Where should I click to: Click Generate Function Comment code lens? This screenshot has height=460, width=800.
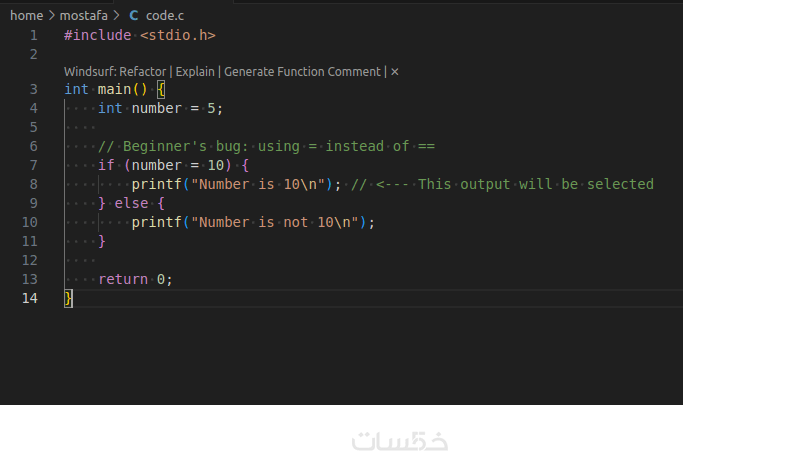pos(303,72)
